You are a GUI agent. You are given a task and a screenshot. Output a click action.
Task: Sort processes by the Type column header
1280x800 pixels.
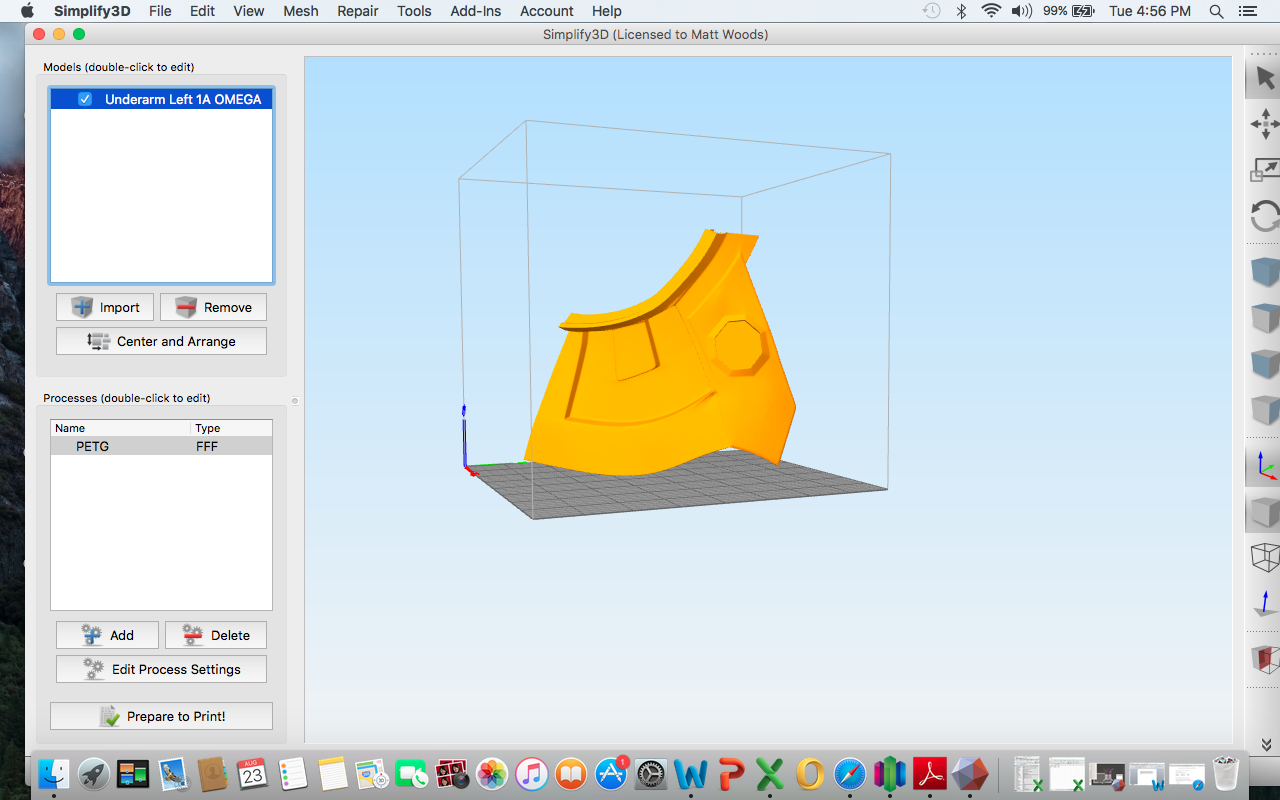[x=231, y=428]
